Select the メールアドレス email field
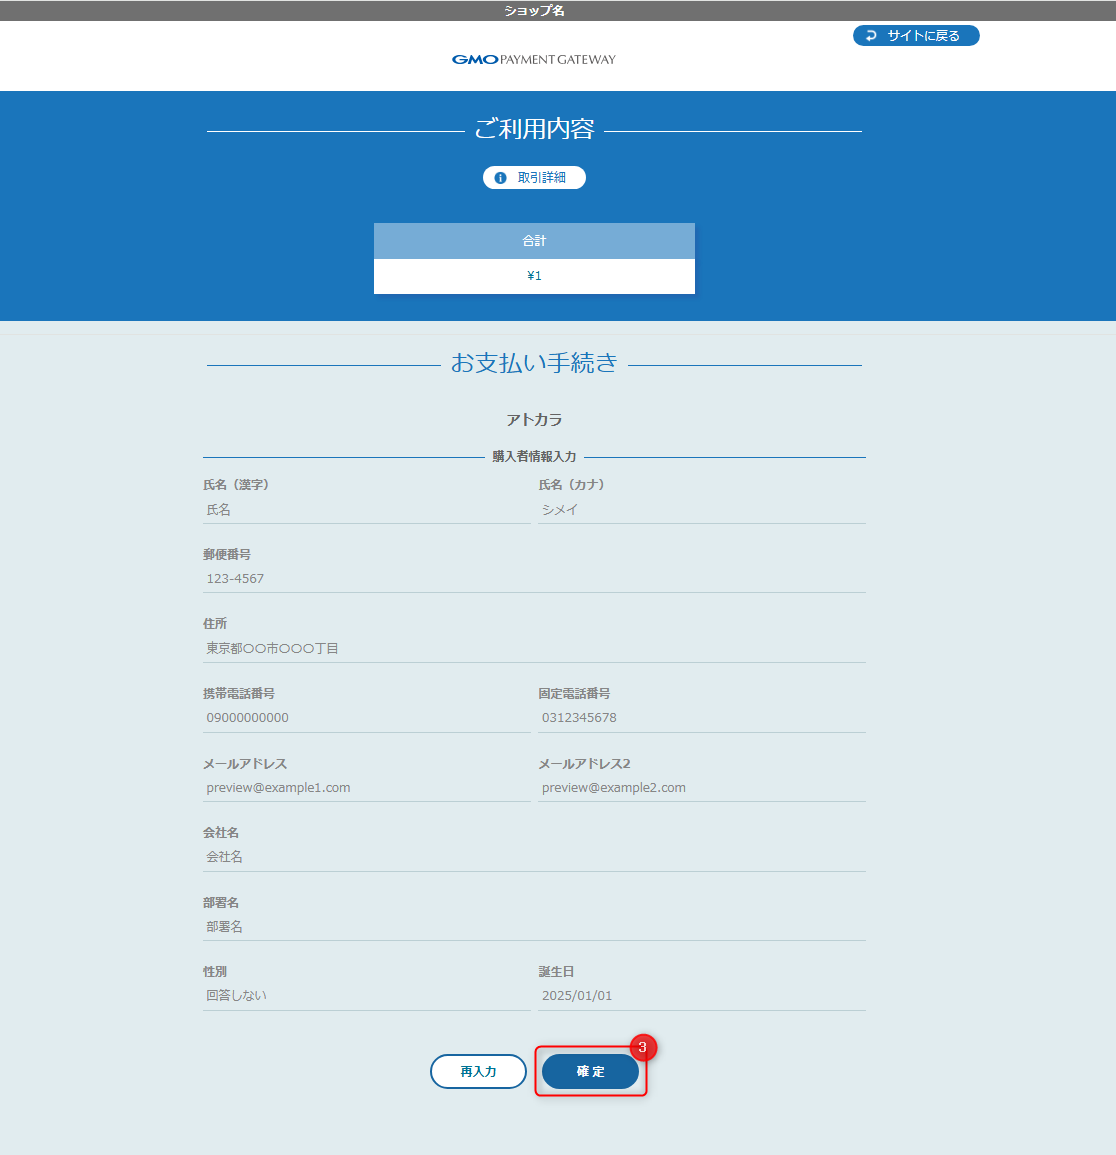The height and width of the screenshot is (1155, 1116). (x=366, y=787)
